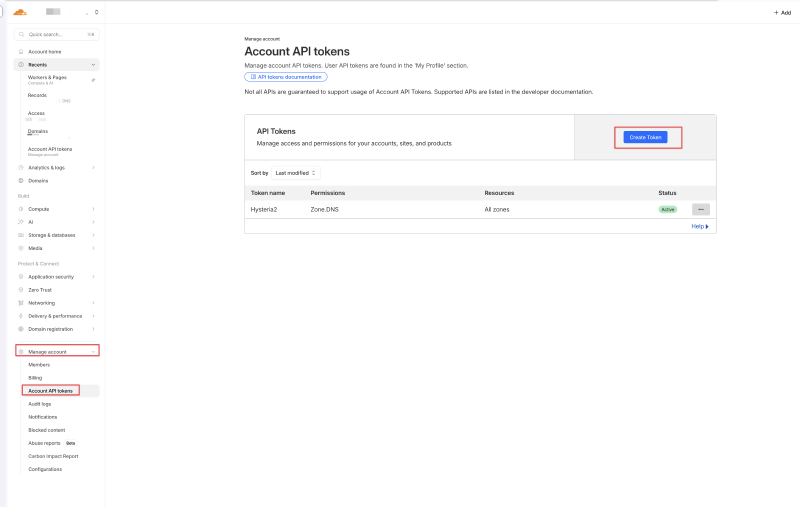Click the Storage & databases icon
The height and width of the screenshot is (507, 800).
pyautogui.click(x=21, y=235)
